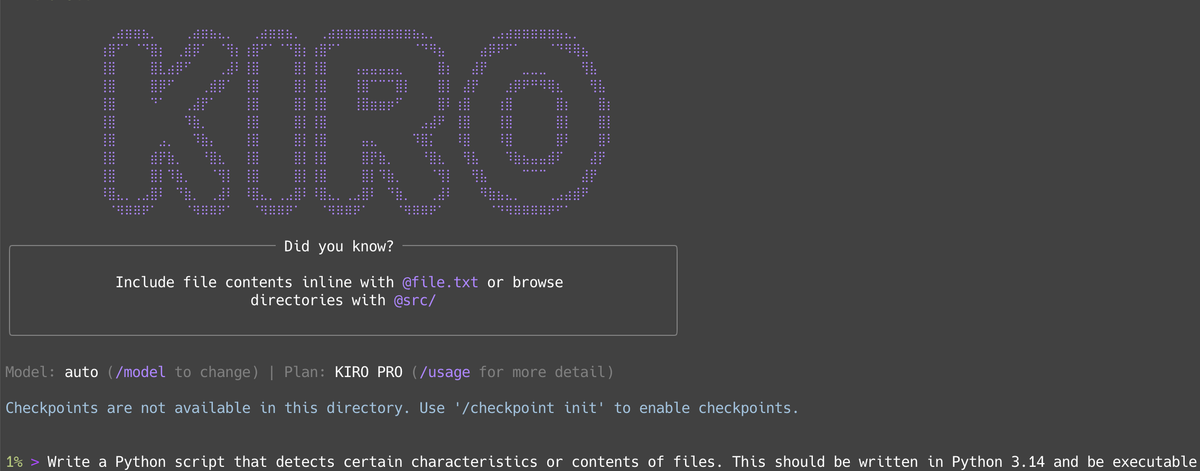Viewport: 1200px width, 471px height.
Task: Click the KIRO ASCII art logo
Action: tap(358, 122)
